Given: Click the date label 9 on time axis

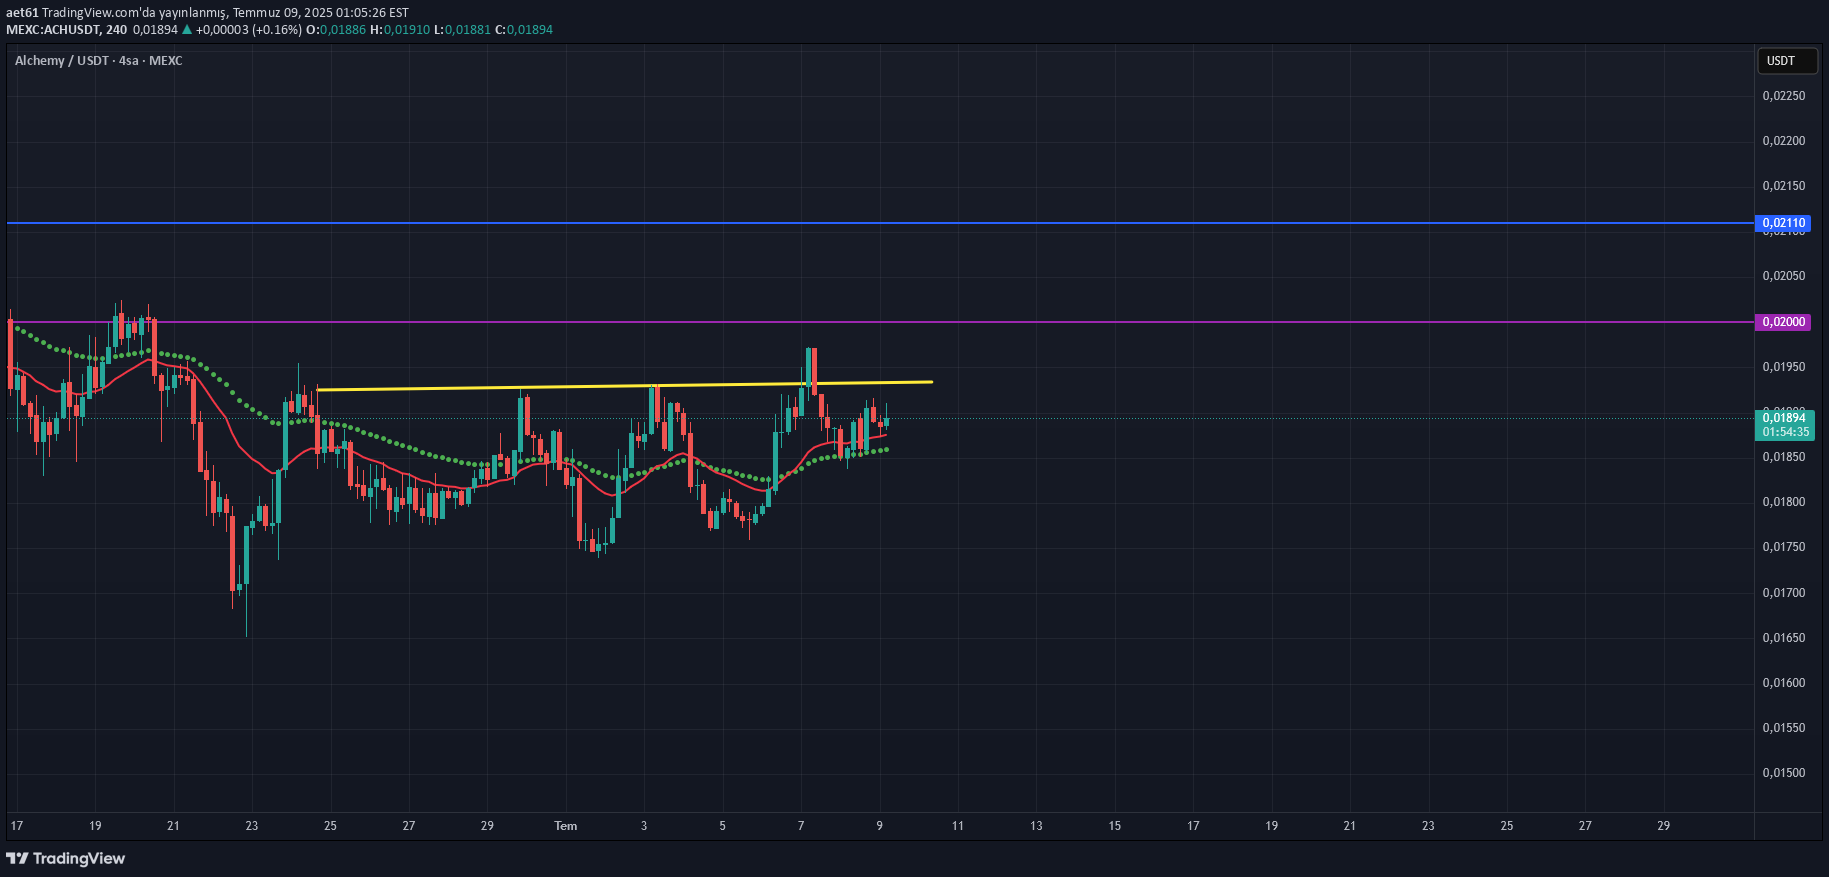Looking at the screenshot, I should pos(879,826).
